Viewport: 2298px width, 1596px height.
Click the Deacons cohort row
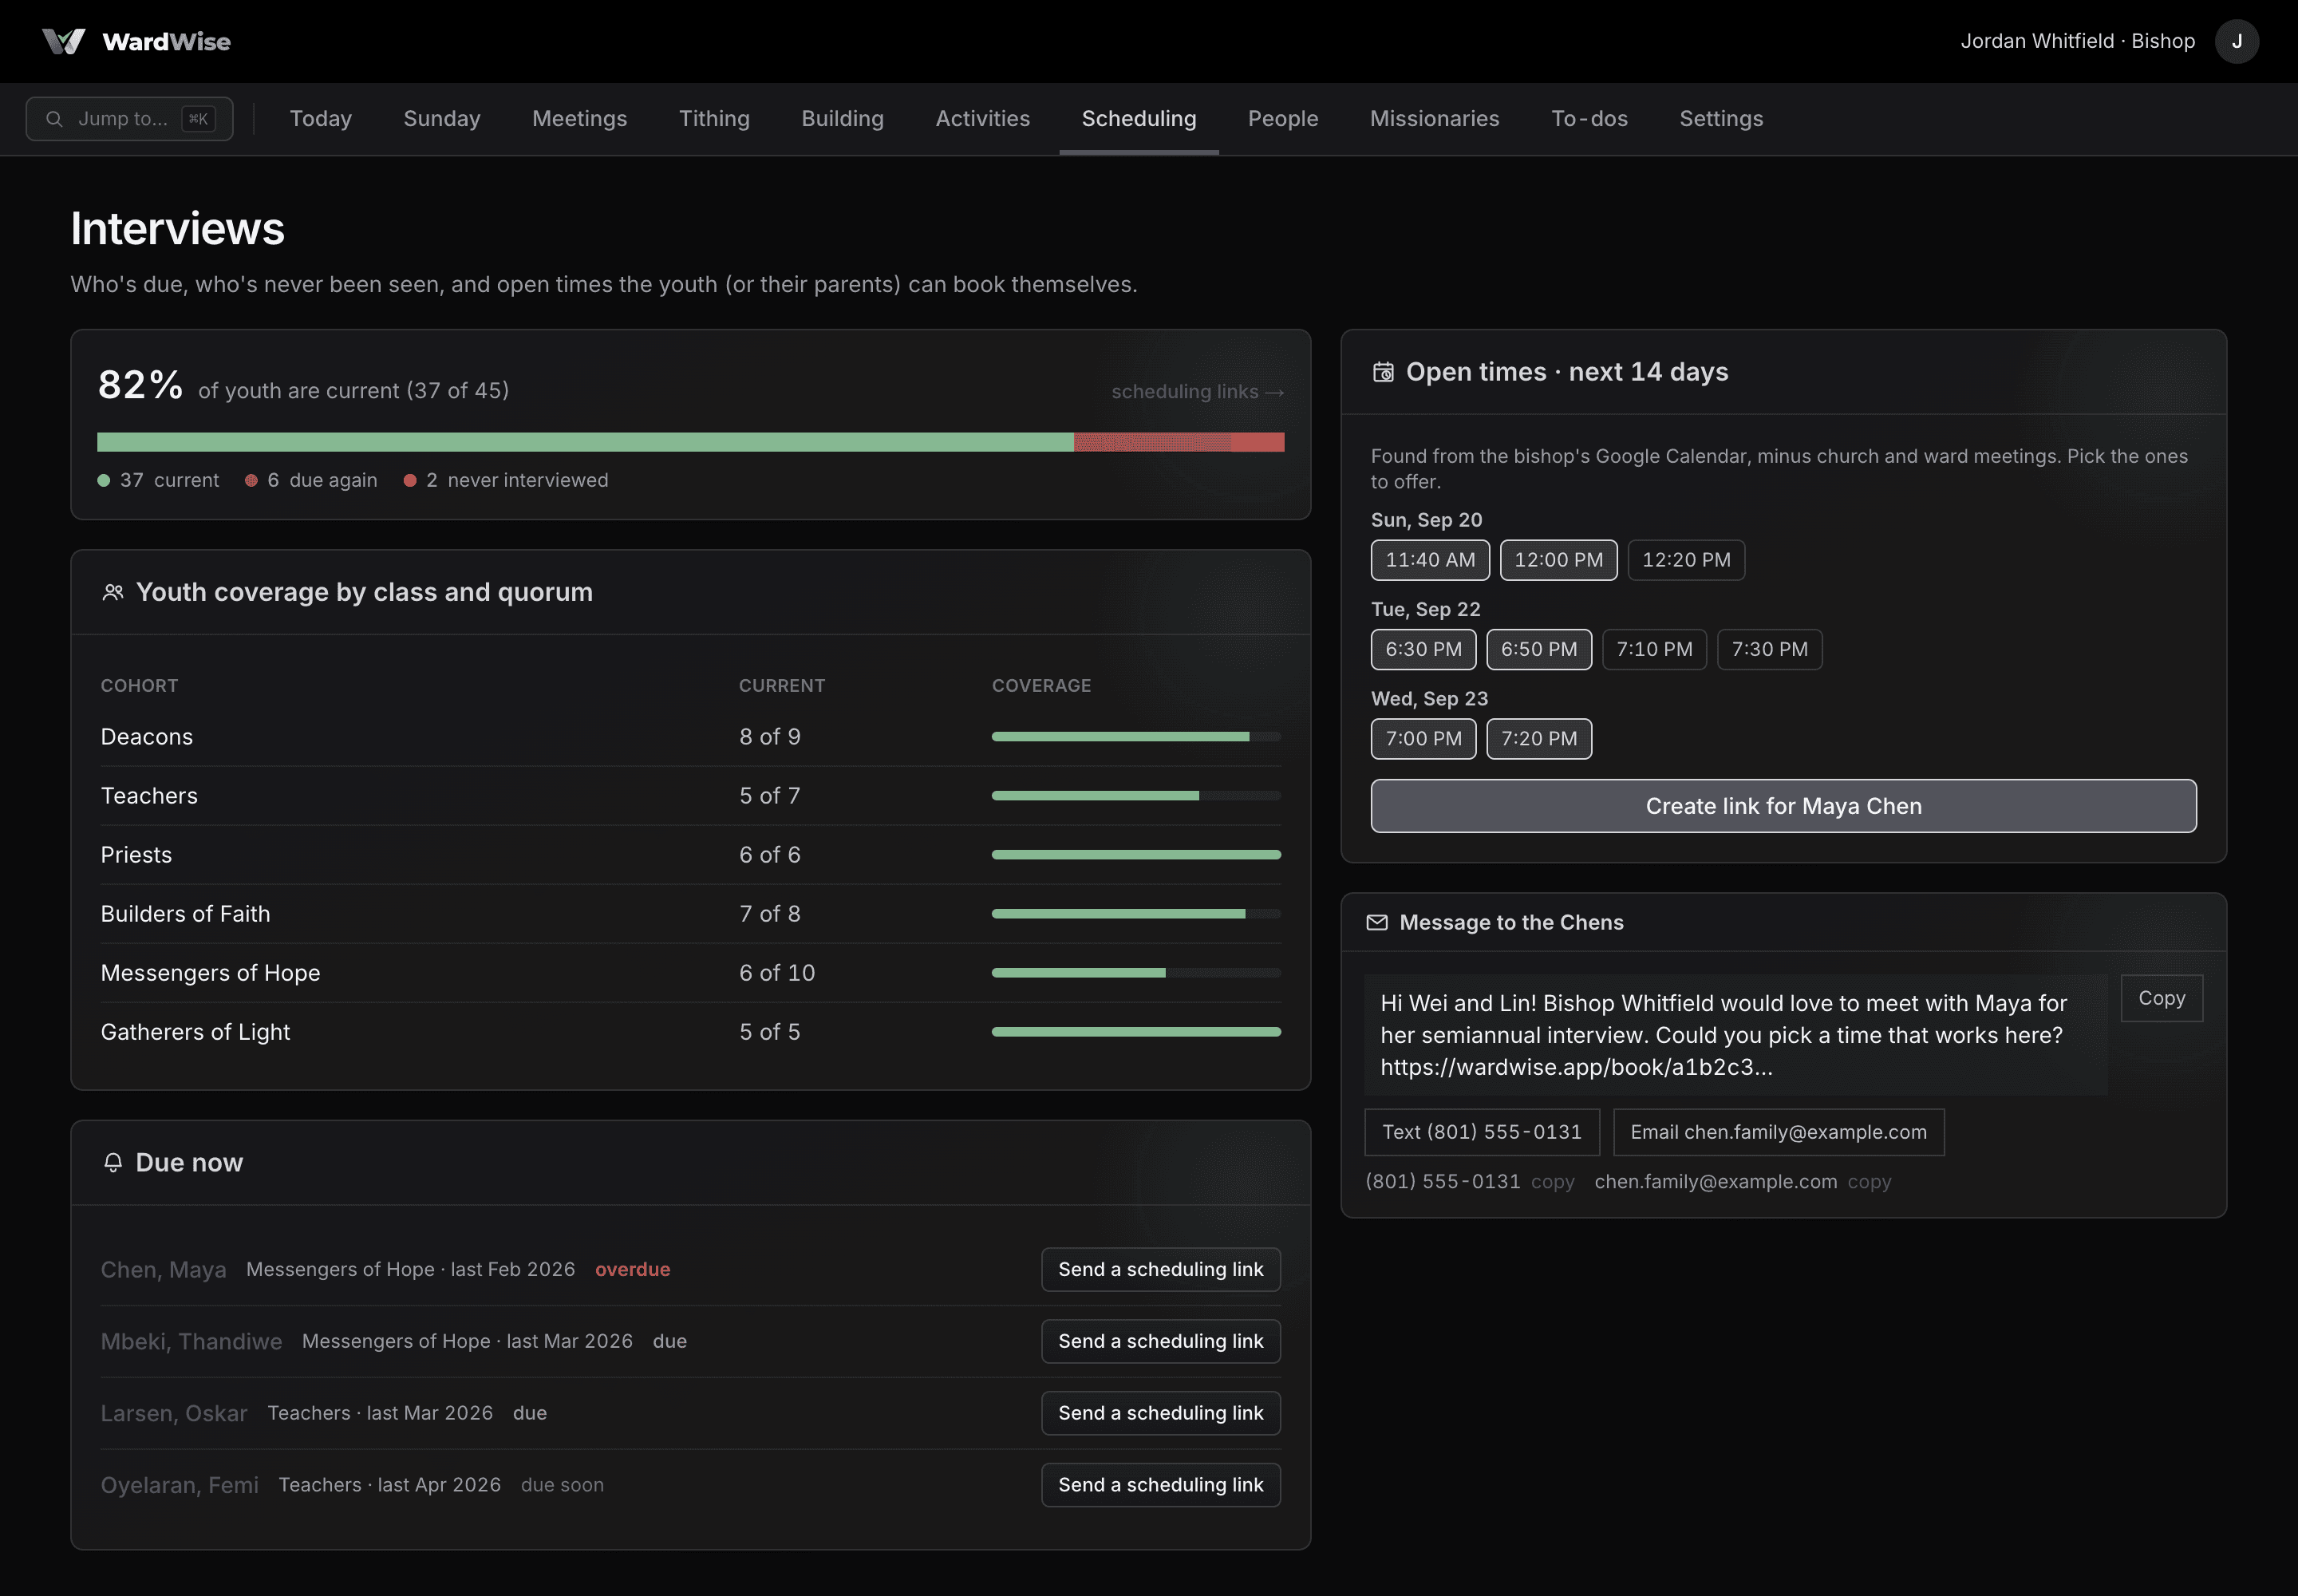click(x=691, y=737)
